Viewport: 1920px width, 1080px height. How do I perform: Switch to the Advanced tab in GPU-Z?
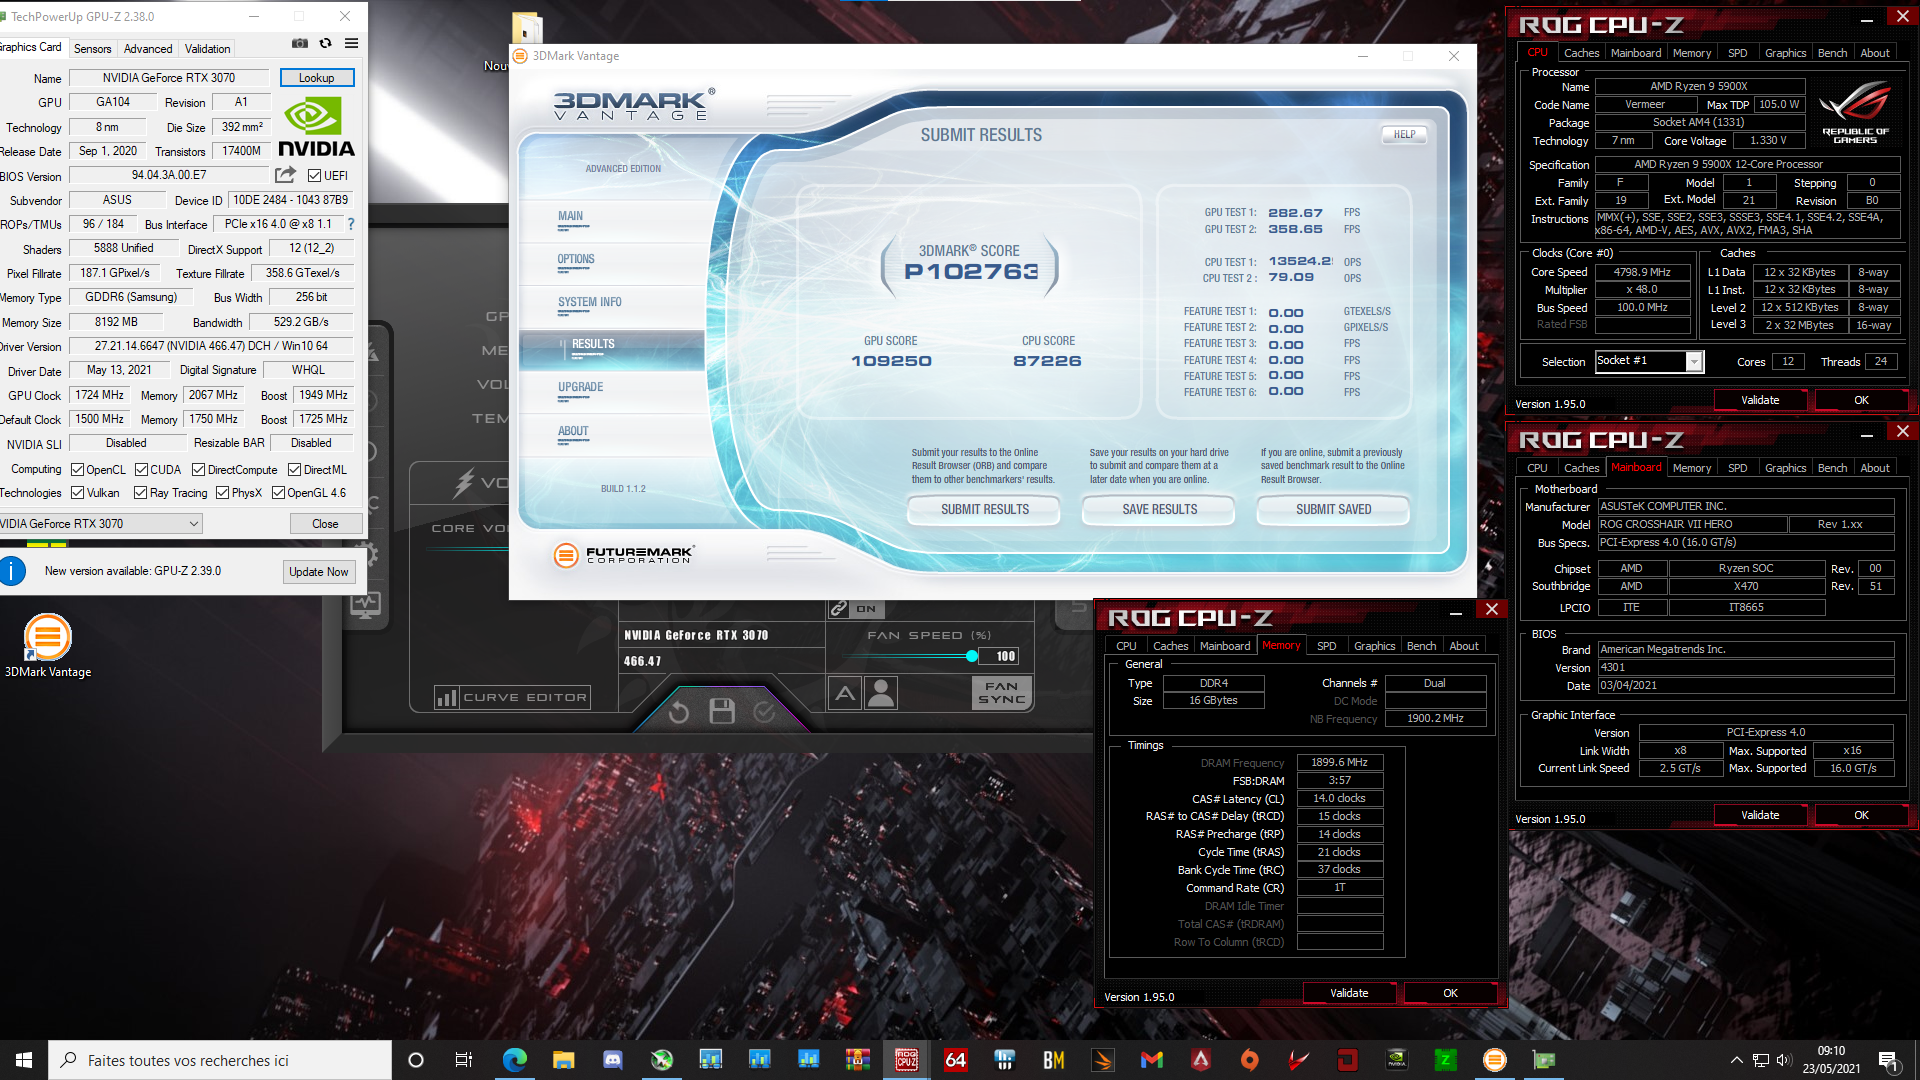(148, 49)
